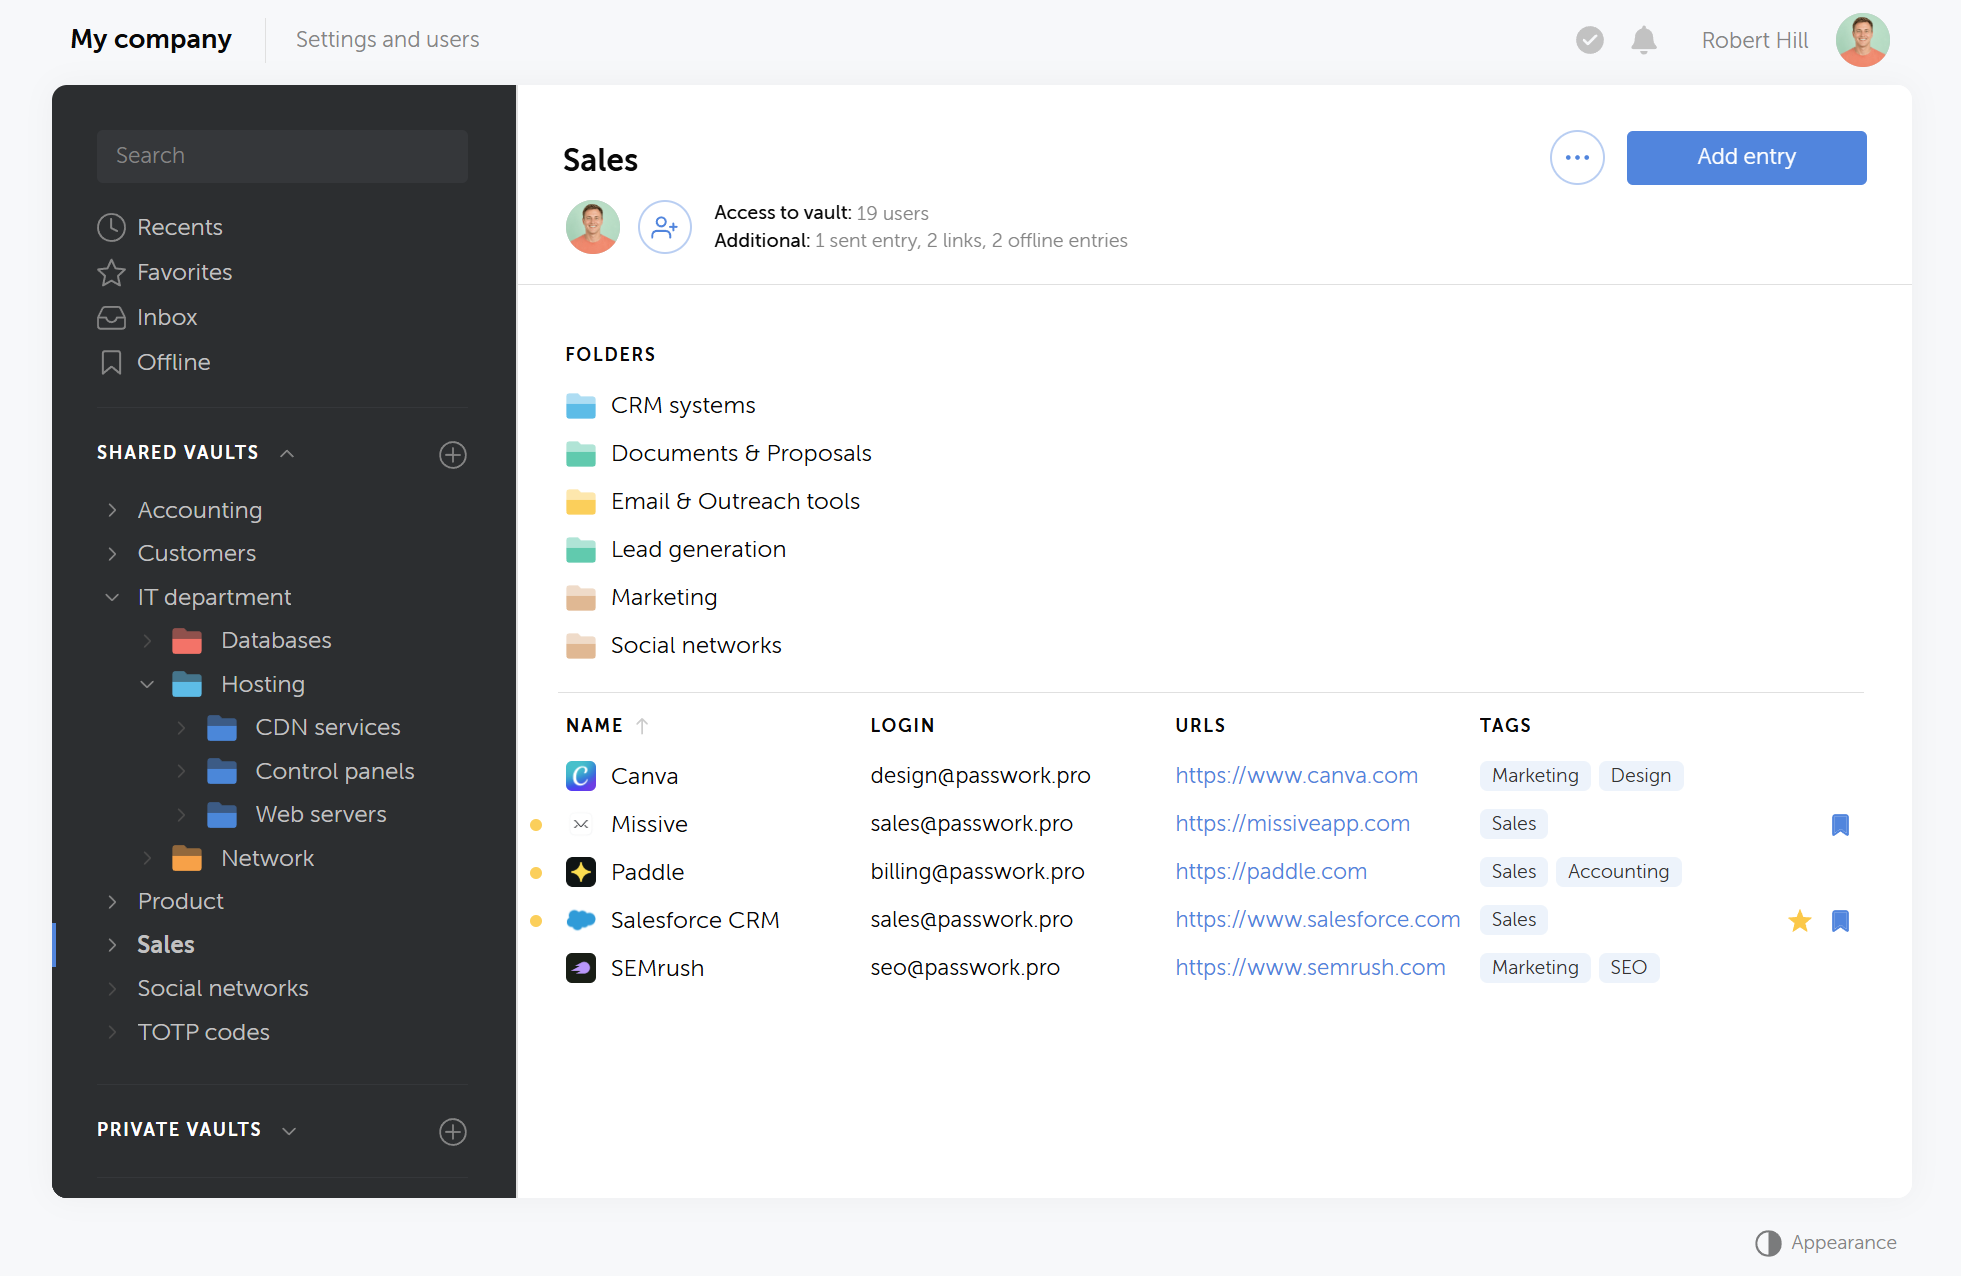The height and width of the screenshot is (1276, 1961).
Task: Open Settings and users
Action: (x=388, y=39)
